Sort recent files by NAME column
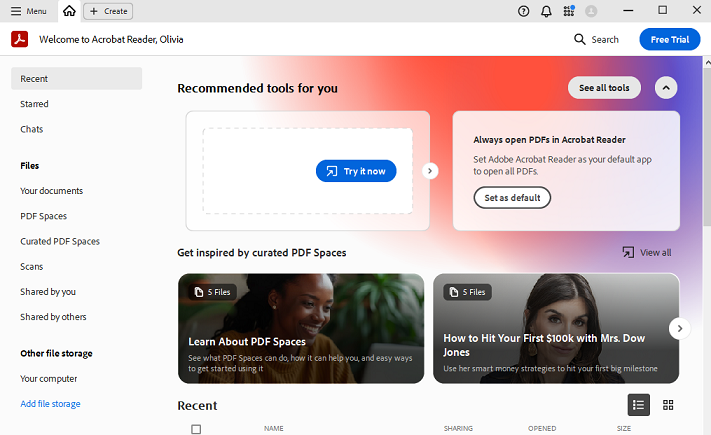 click(274, 428)
